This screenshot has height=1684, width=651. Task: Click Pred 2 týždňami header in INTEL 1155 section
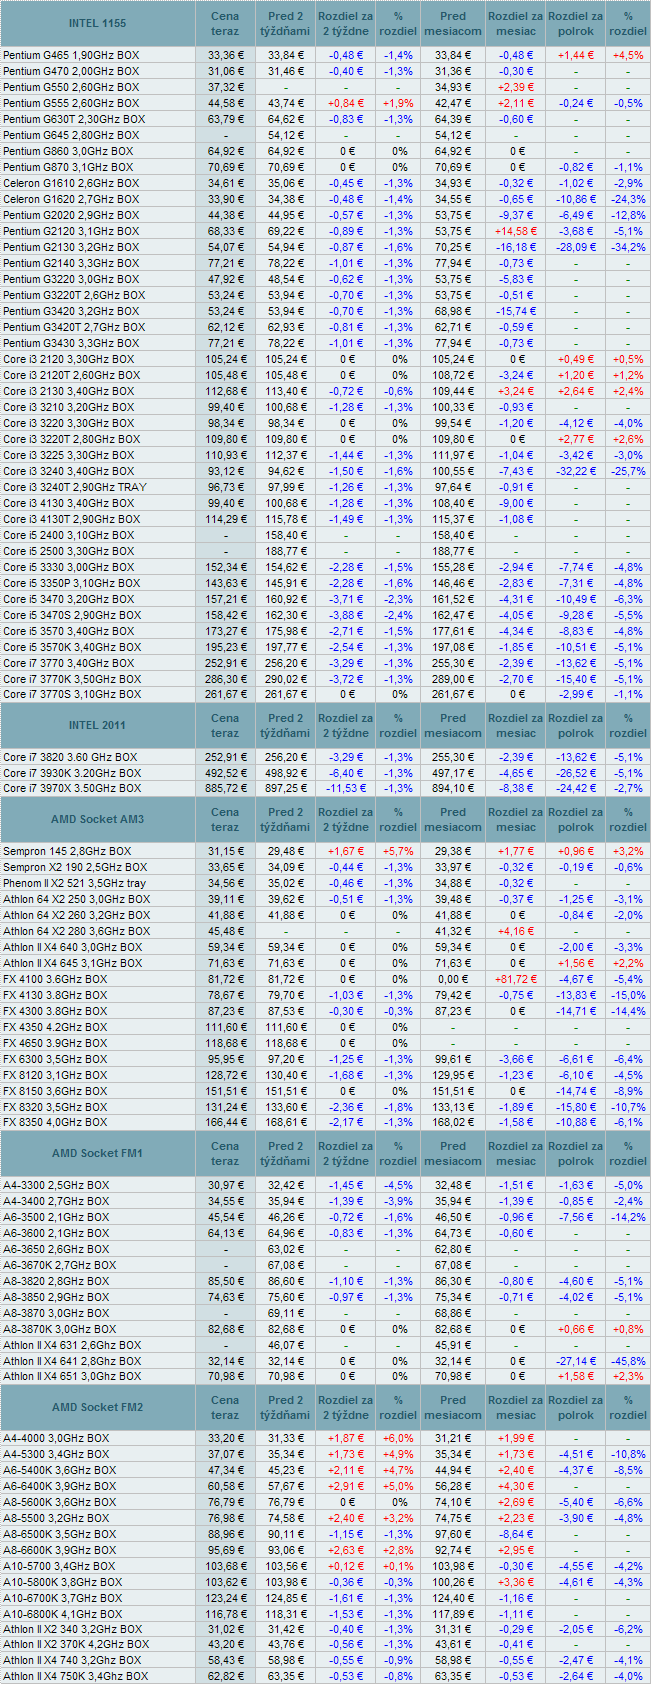(x=285, y=24)
